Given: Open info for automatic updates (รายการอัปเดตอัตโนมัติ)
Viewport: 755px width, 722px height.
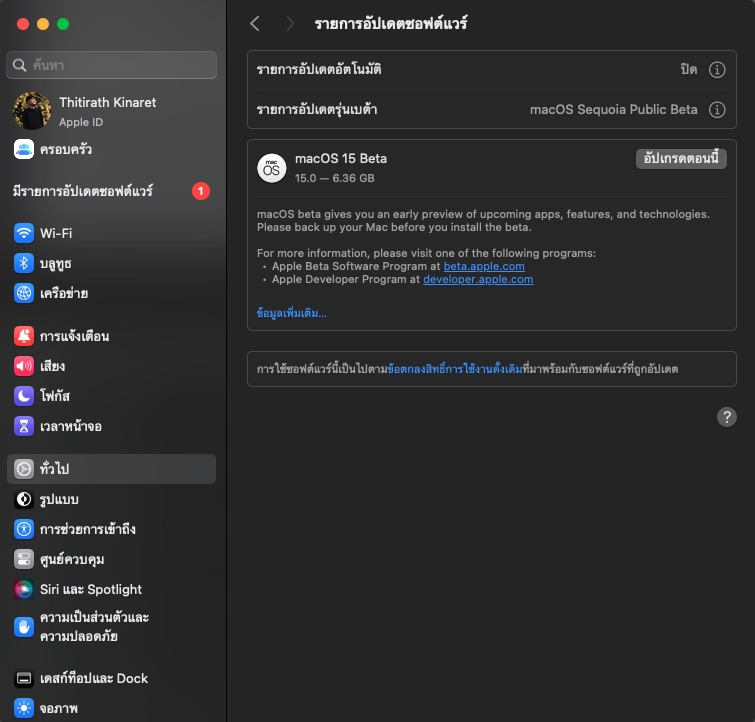Looking at the screenshot, I should tap(716, 70).
